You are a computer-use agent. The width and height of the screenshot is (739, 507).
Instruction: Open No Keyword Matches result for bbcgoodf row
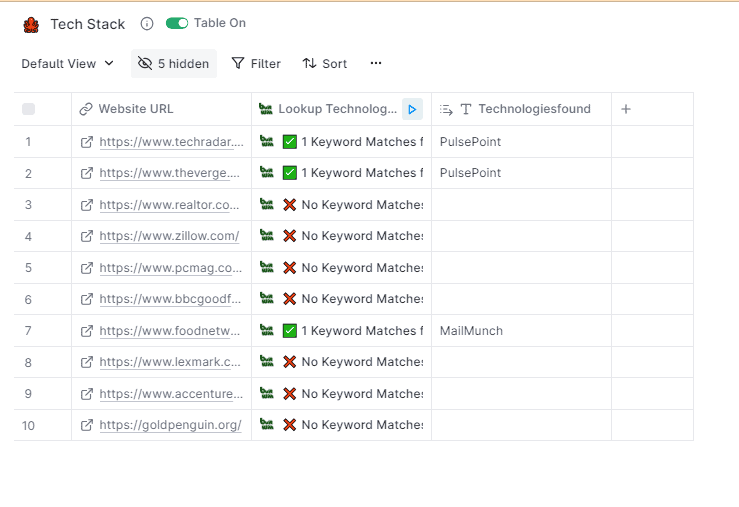click(362, 299)
